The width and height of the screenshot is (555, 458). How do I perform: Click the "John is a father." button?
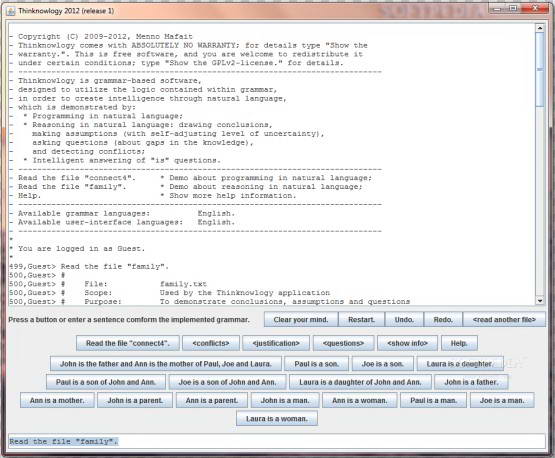[x=471, y=382]
